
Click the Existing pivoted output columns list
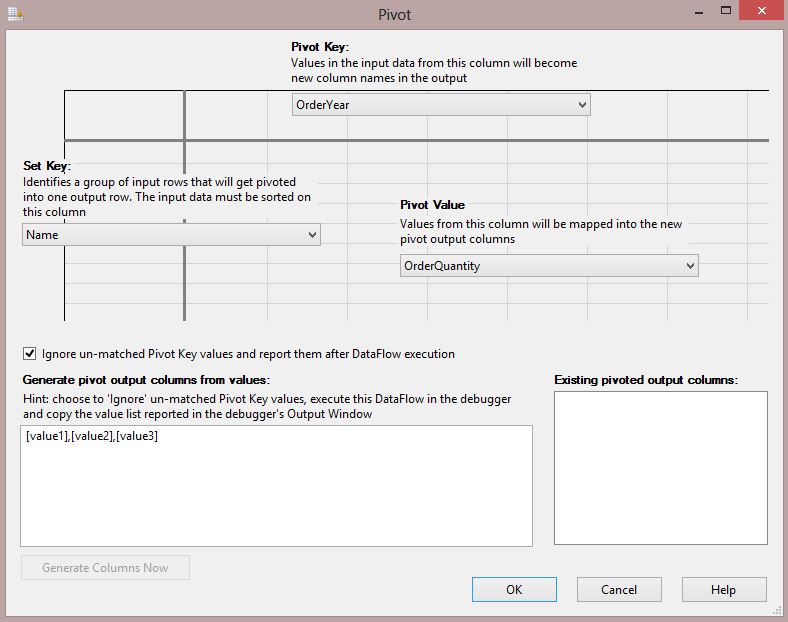(x=660, y=468)
